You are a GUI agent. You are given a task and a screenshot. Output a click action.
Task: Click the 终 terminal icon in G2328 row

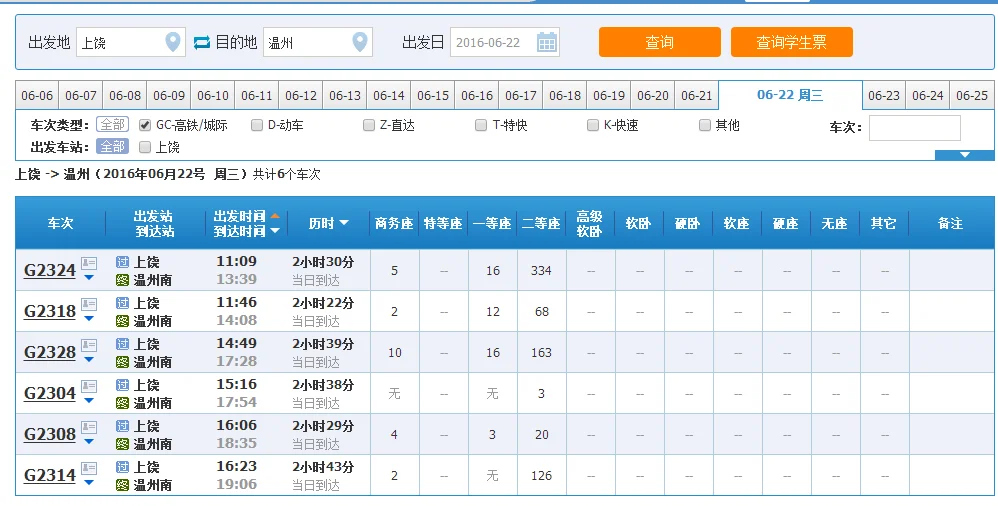(x=122, y=362)
